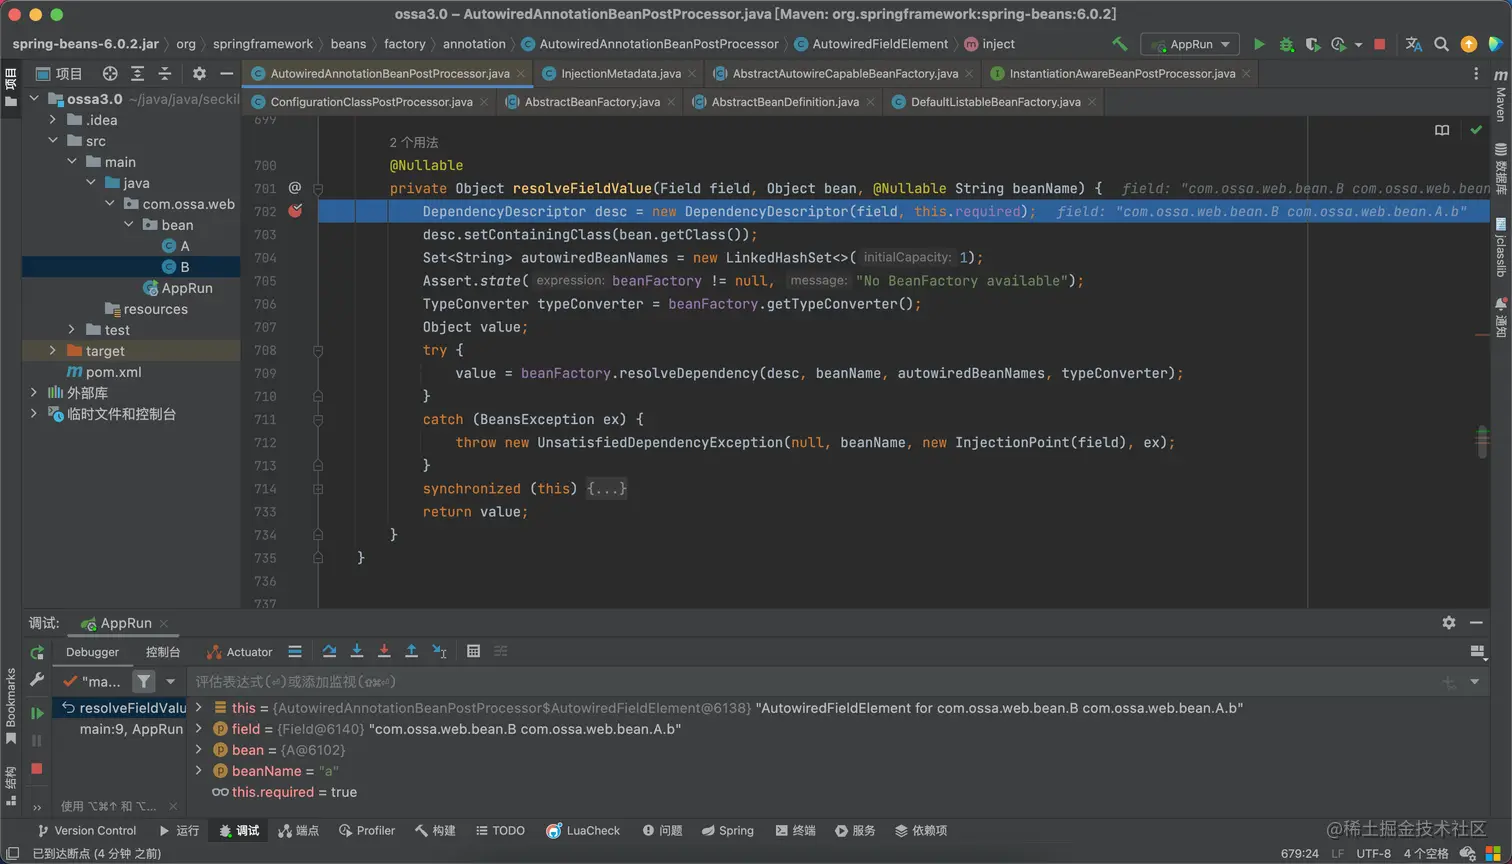Switch to InjectionMetadata.java tab
This screenshot has height=864, width=1512.
pos(620,73)
